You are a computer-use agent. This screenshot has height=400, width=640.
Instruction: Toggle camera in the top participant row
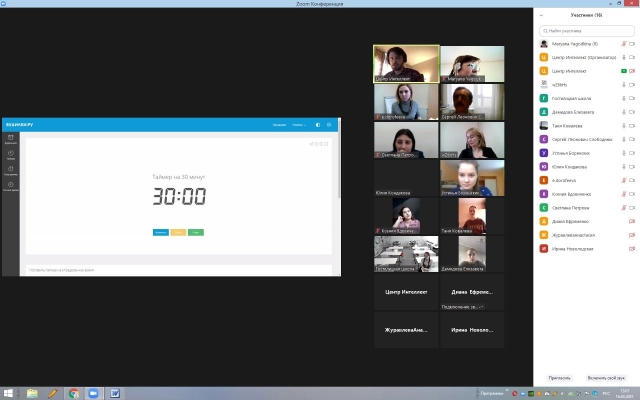[632, 44]
